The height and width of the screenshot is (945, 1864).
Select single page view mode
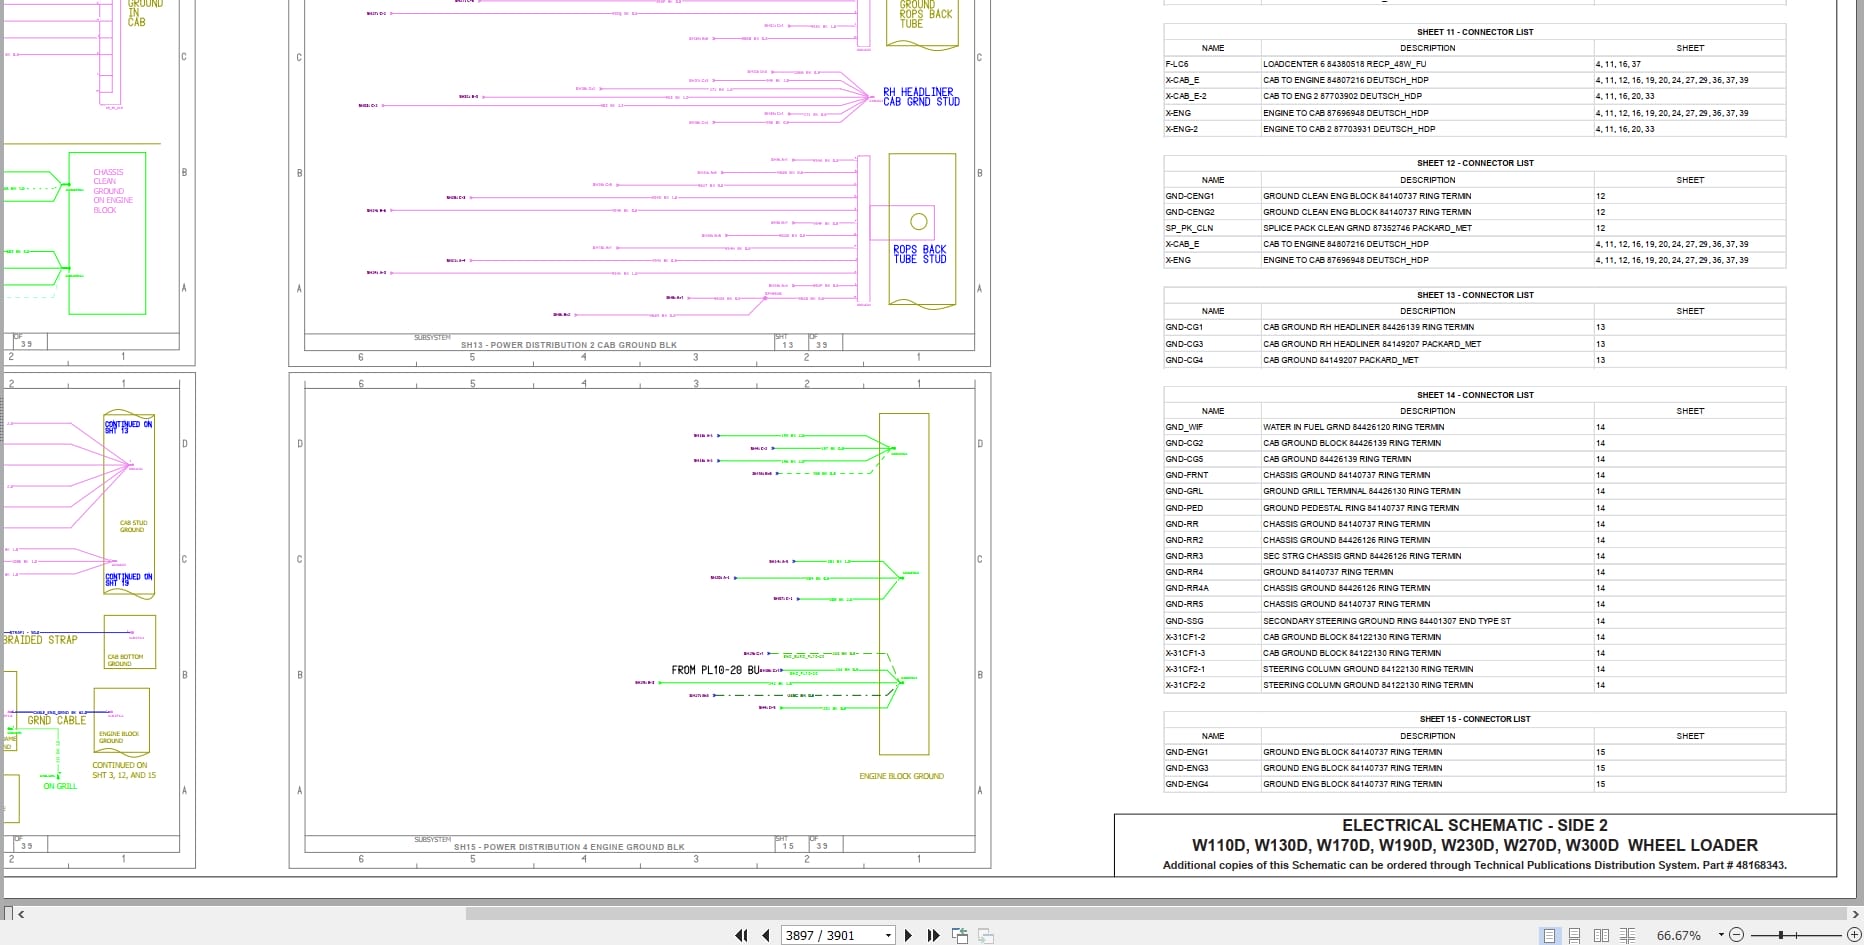point(1549,935)
